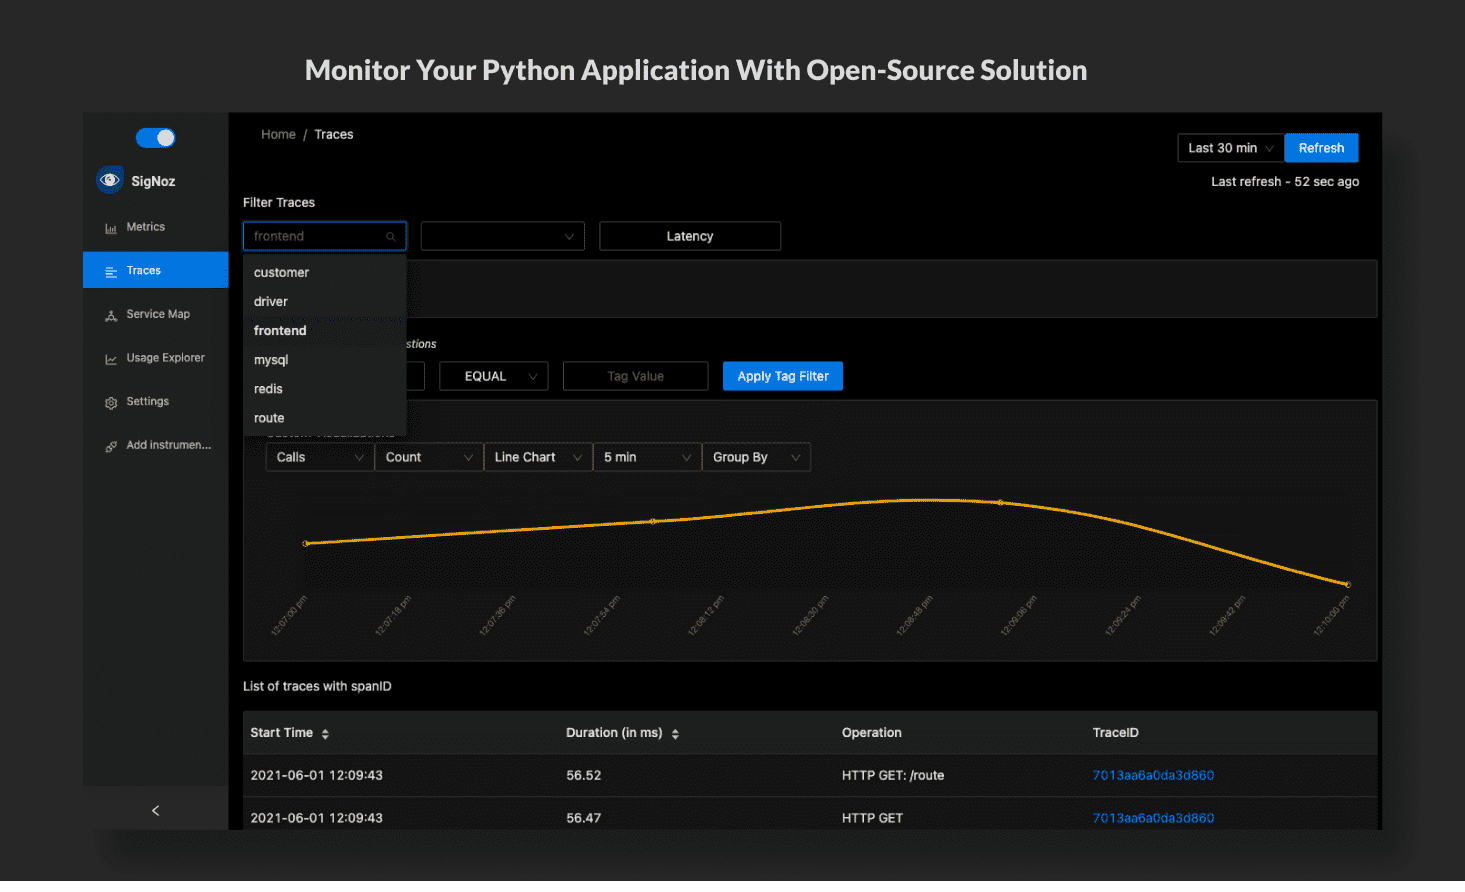
Task: Click the Usage Explorer line chart icon
Action: [111, 359]
